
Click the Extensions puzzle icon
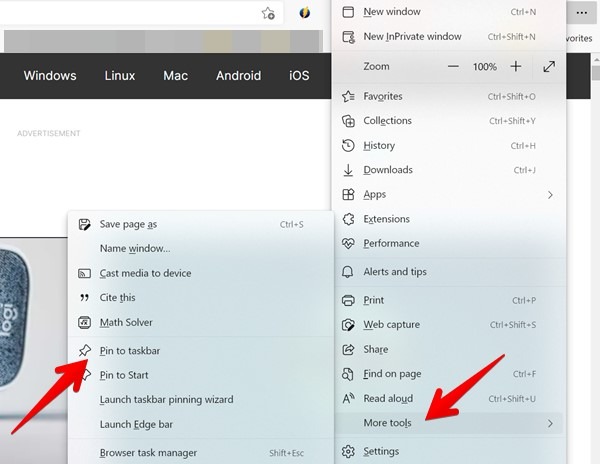click(348, 219)
